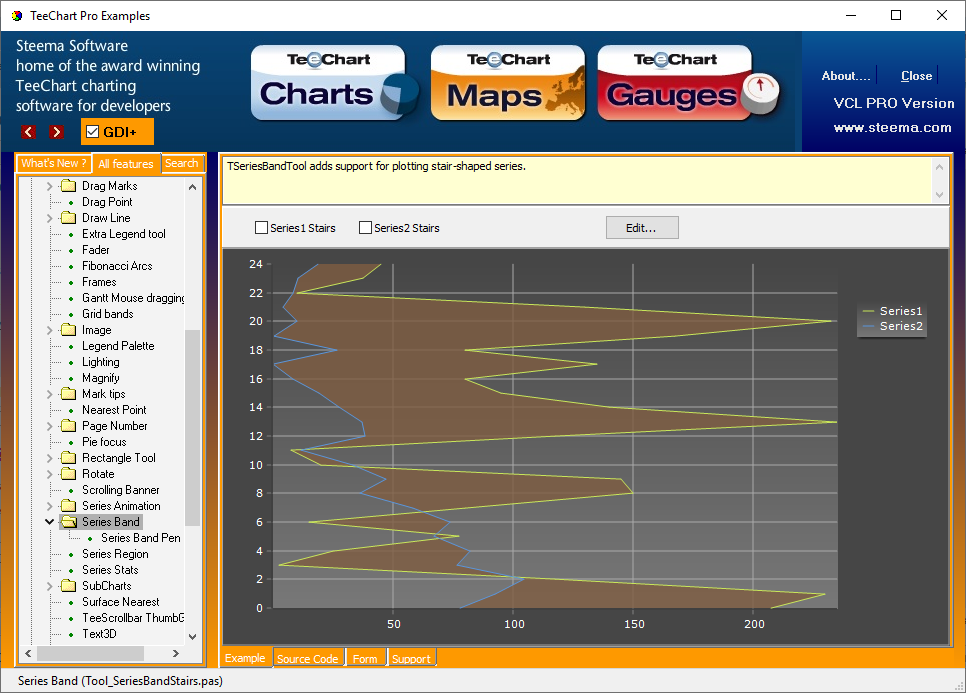Image resolution: width=966 pixels, height=693 pixels.
Task: Go to next example with red right arrow
Action: coord(57,132)
